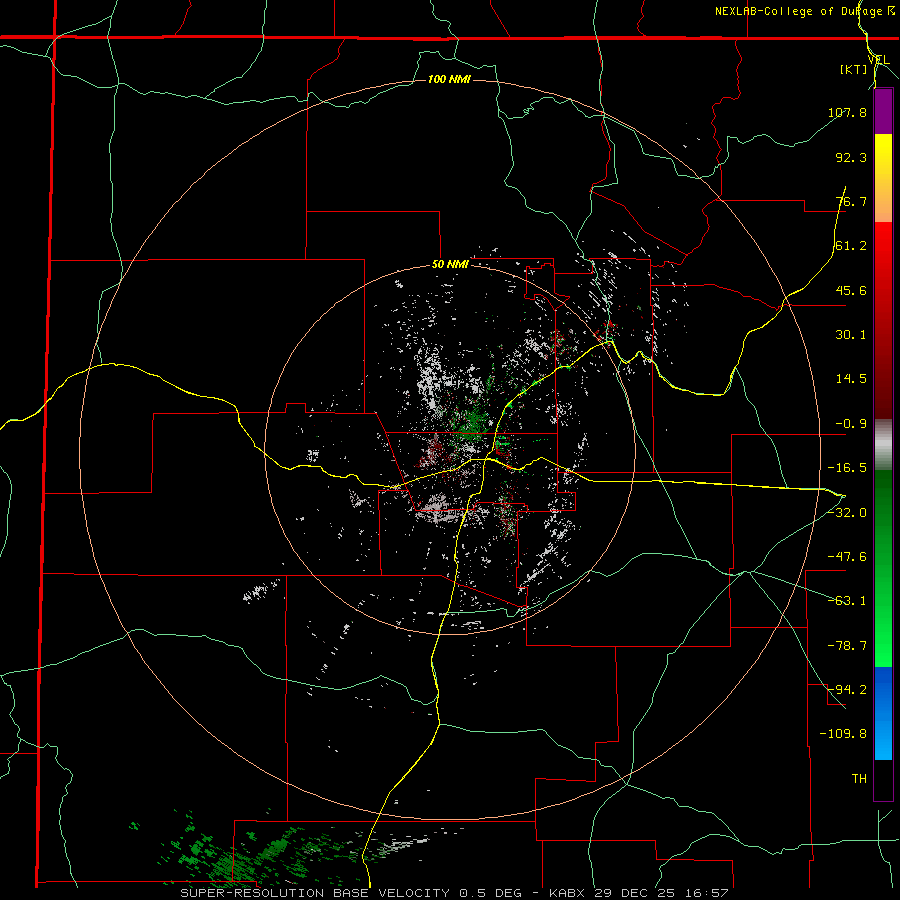Click the -63.1 scale value
Screen dimensions: 900x900
coord(847,601)
